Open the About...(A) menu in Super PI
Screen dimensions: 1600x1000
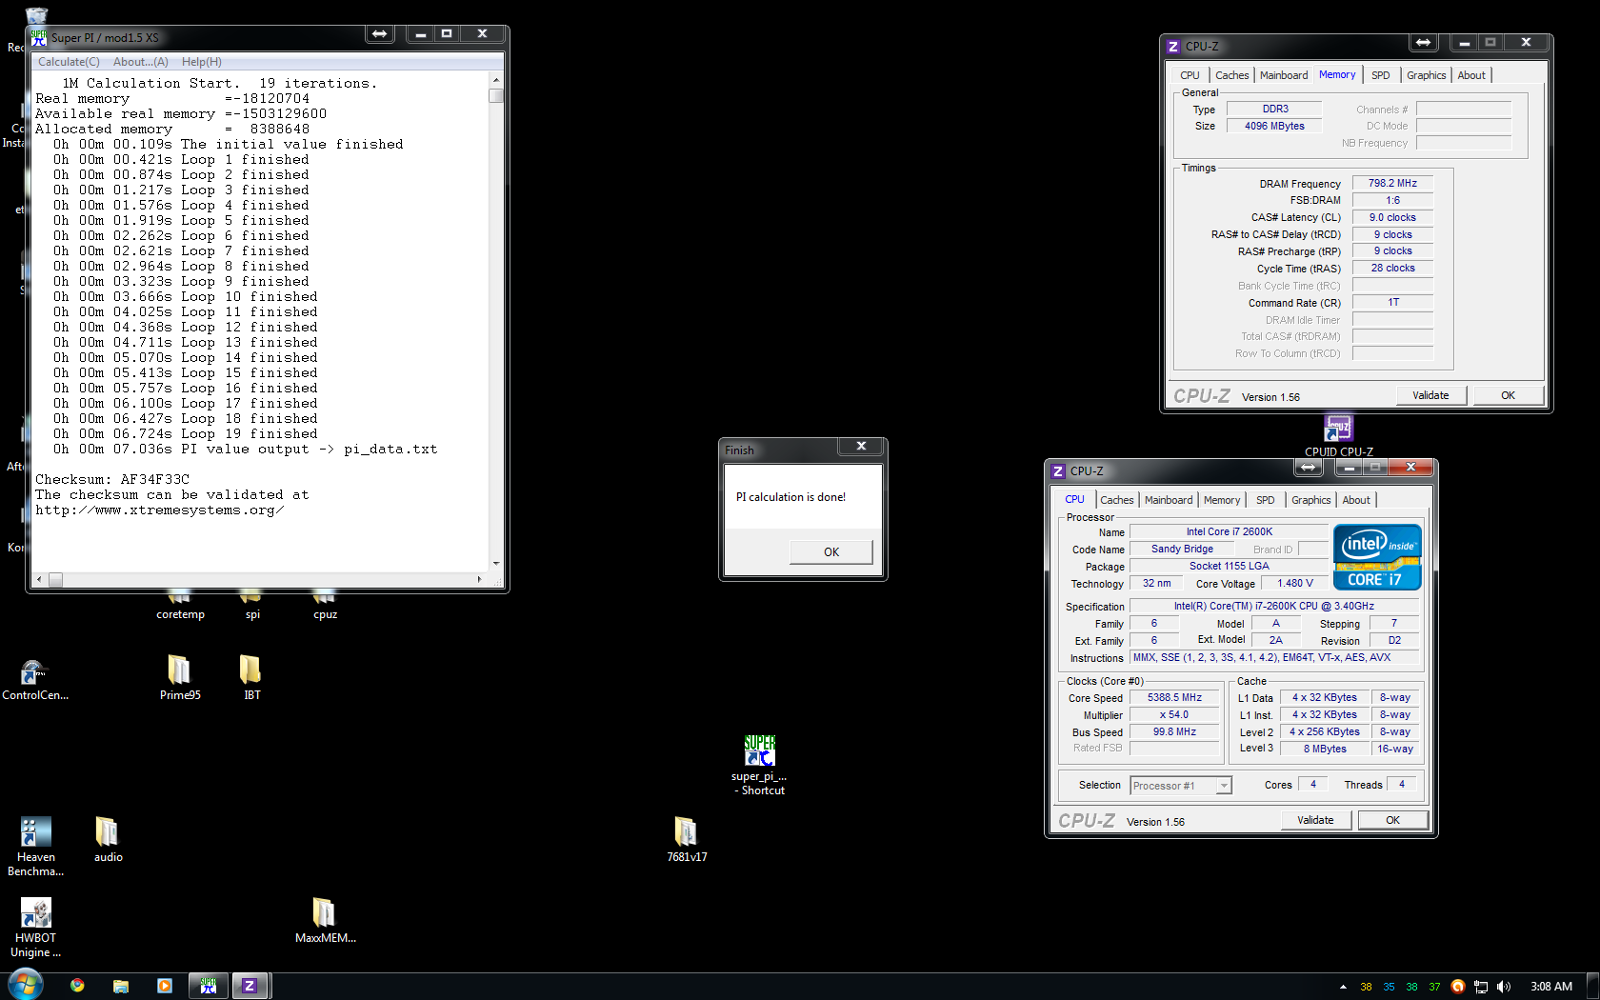coord(141,62)
